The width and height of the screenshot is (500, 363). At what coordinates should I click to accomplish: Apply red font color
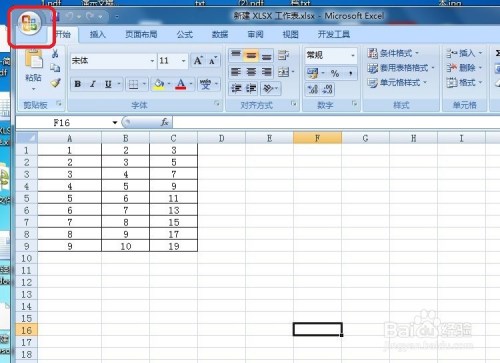point(181,84)
